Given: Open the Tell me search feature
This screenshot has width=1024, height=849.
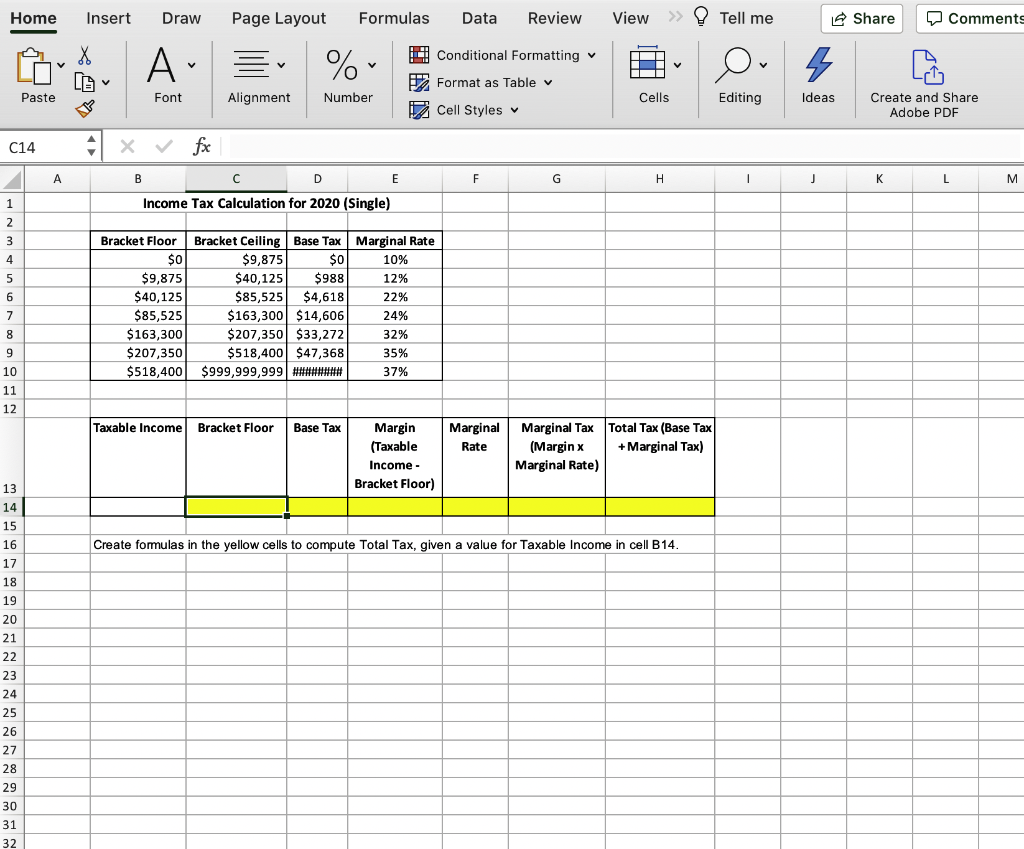Looking at the screenshot, I should pyautogui.click(x=747, y=18).
